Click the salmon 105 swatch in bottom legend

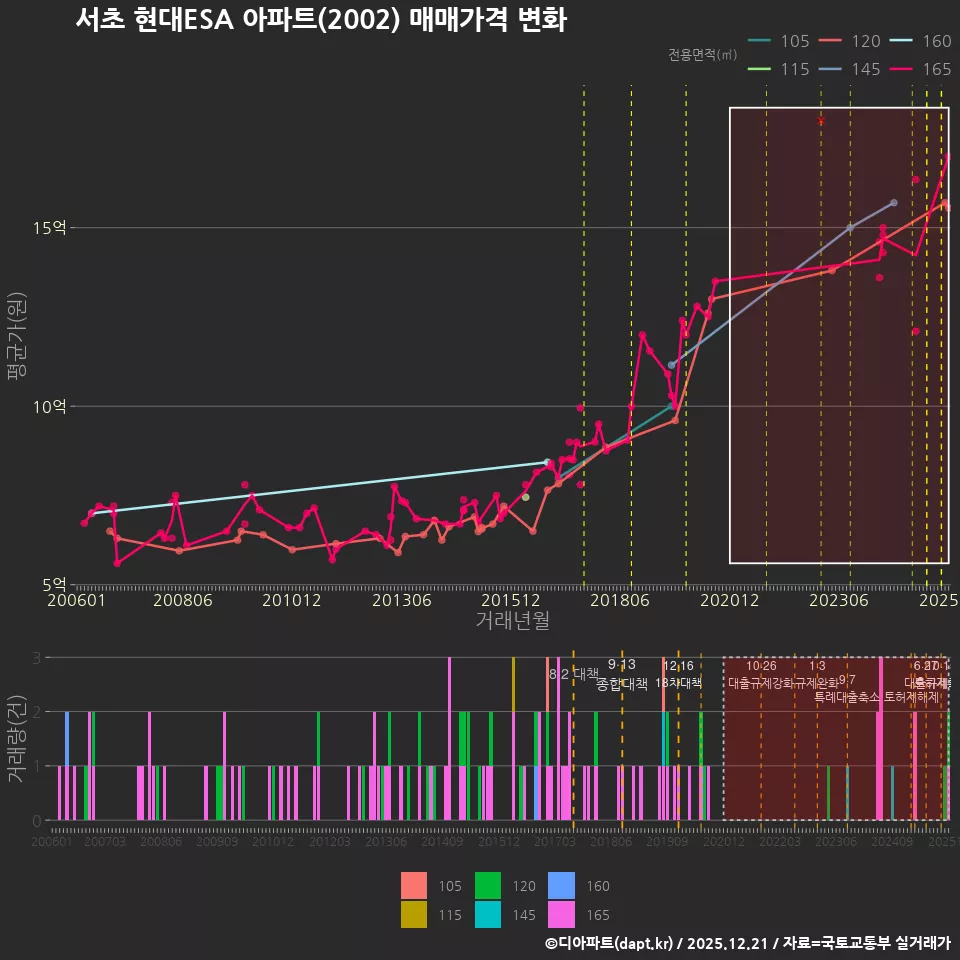pos(414,886)
